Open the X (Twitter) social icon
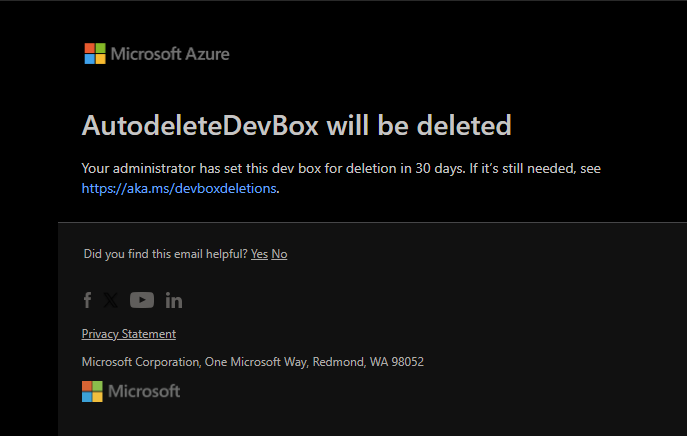The image size is (687, 436). coord(111,300)
